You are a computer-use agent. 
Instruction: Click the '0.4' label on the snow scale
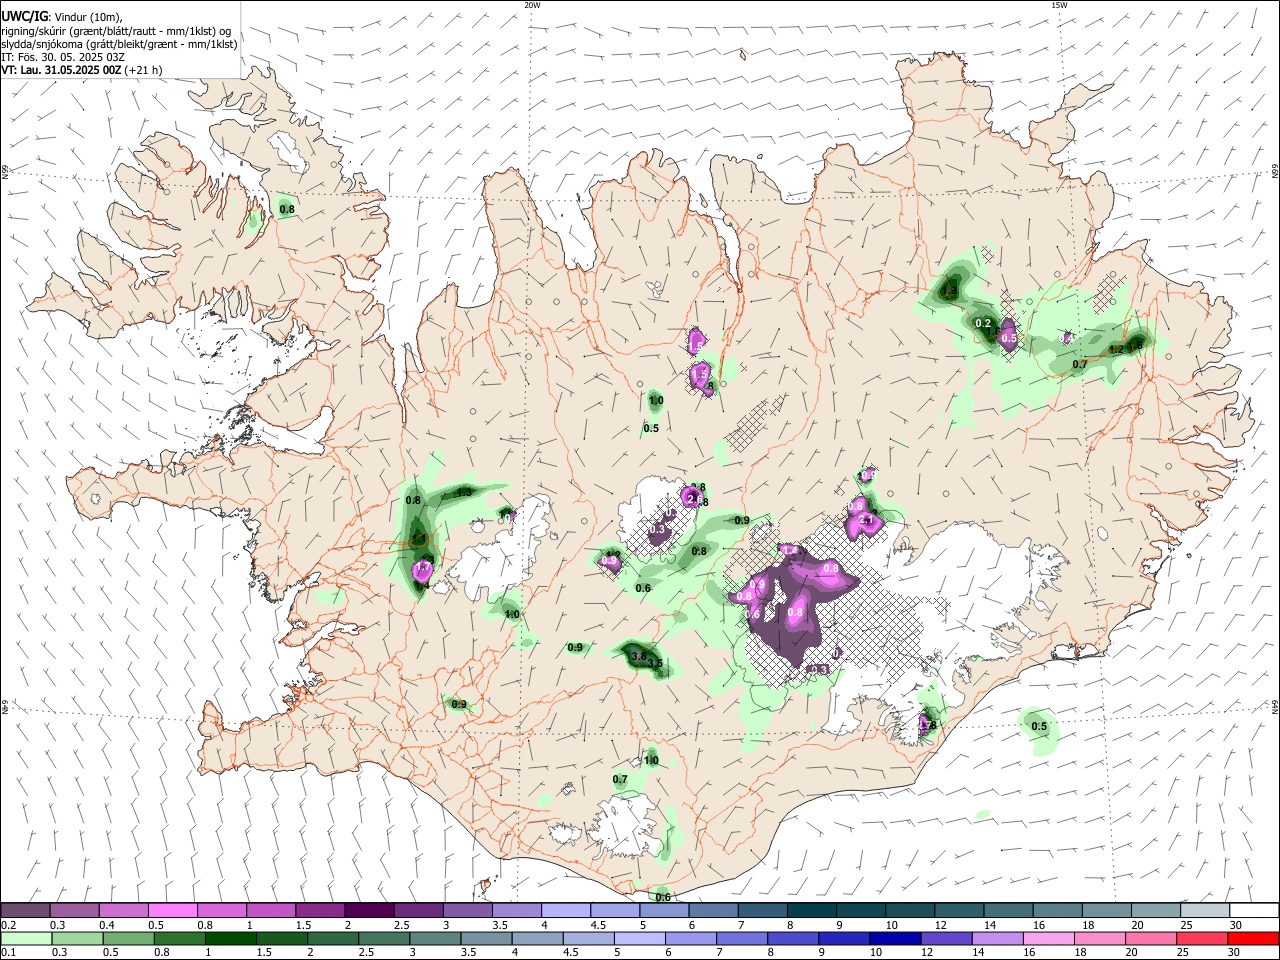click(x=107, y=925)
